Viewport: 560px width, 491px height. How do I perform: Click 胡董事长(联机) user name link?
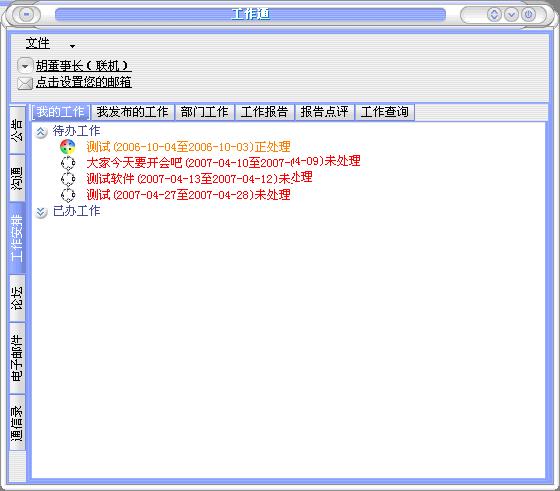84,66
